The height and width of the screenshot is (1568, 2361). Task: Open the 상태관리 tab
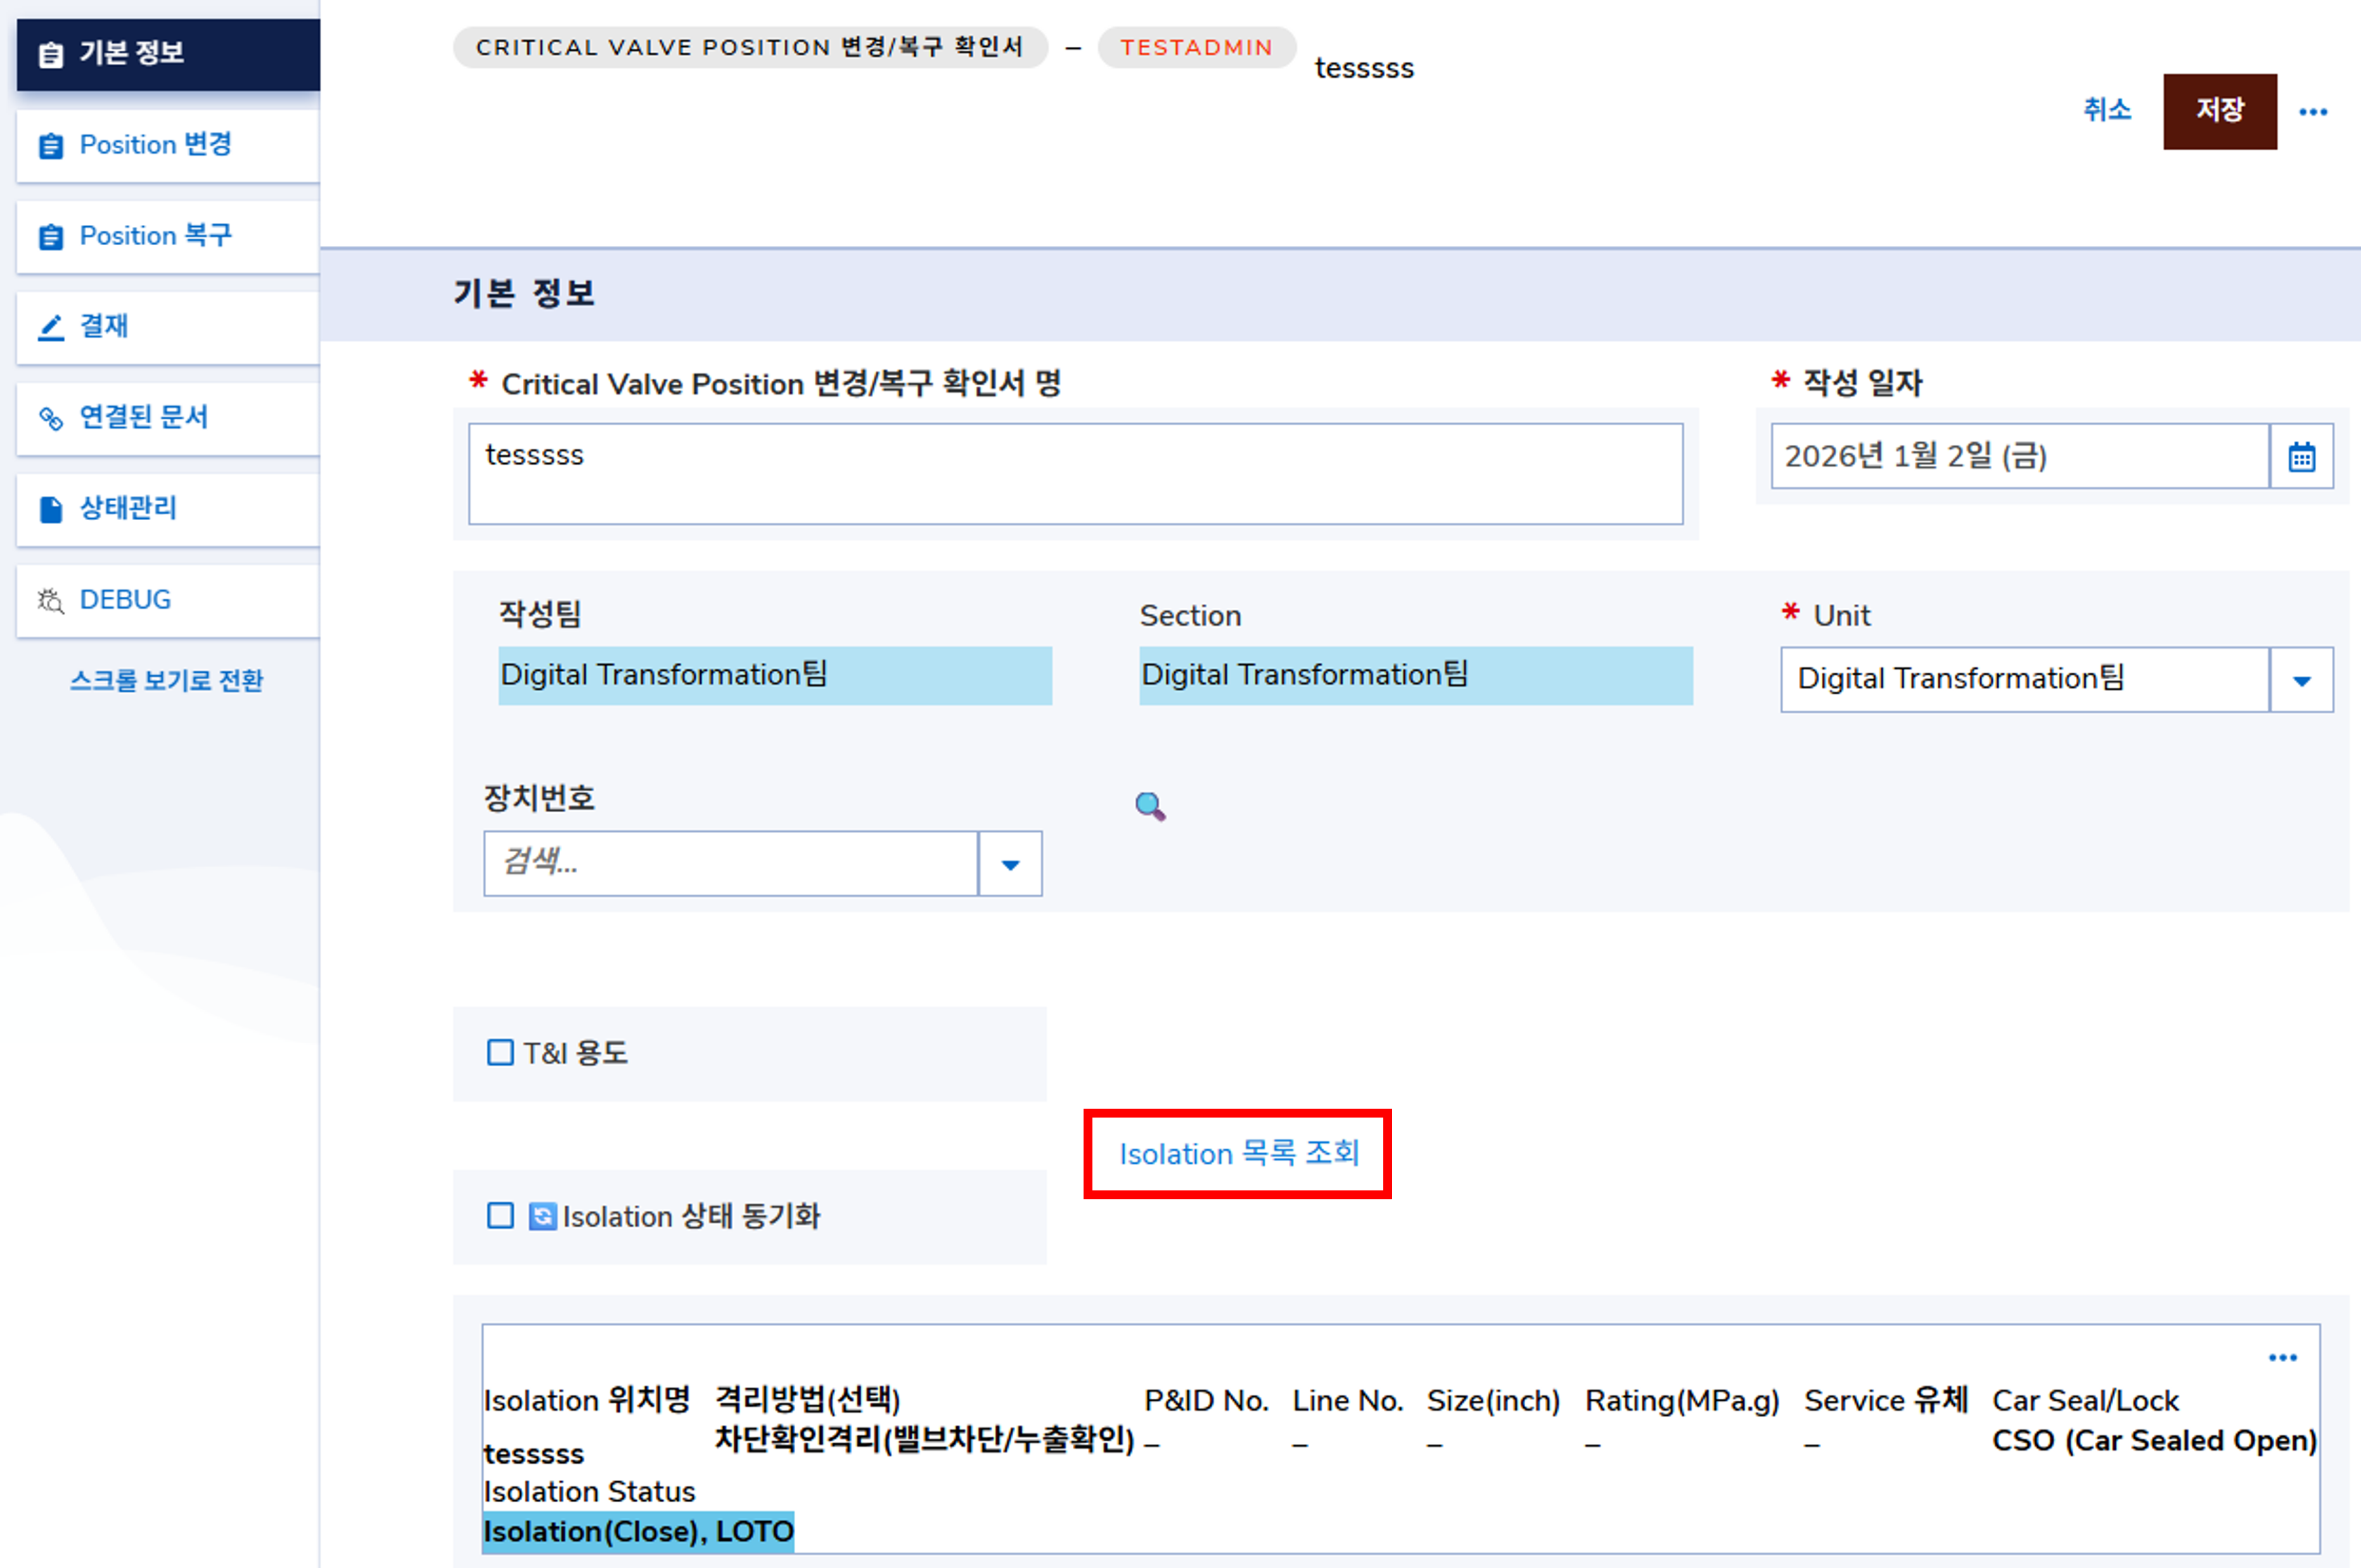click(x=128, y=509)
